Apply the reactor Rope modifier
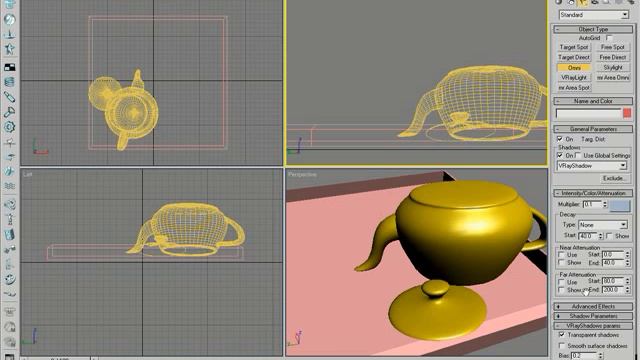This screenshot has height=360, width=640. 9,342
